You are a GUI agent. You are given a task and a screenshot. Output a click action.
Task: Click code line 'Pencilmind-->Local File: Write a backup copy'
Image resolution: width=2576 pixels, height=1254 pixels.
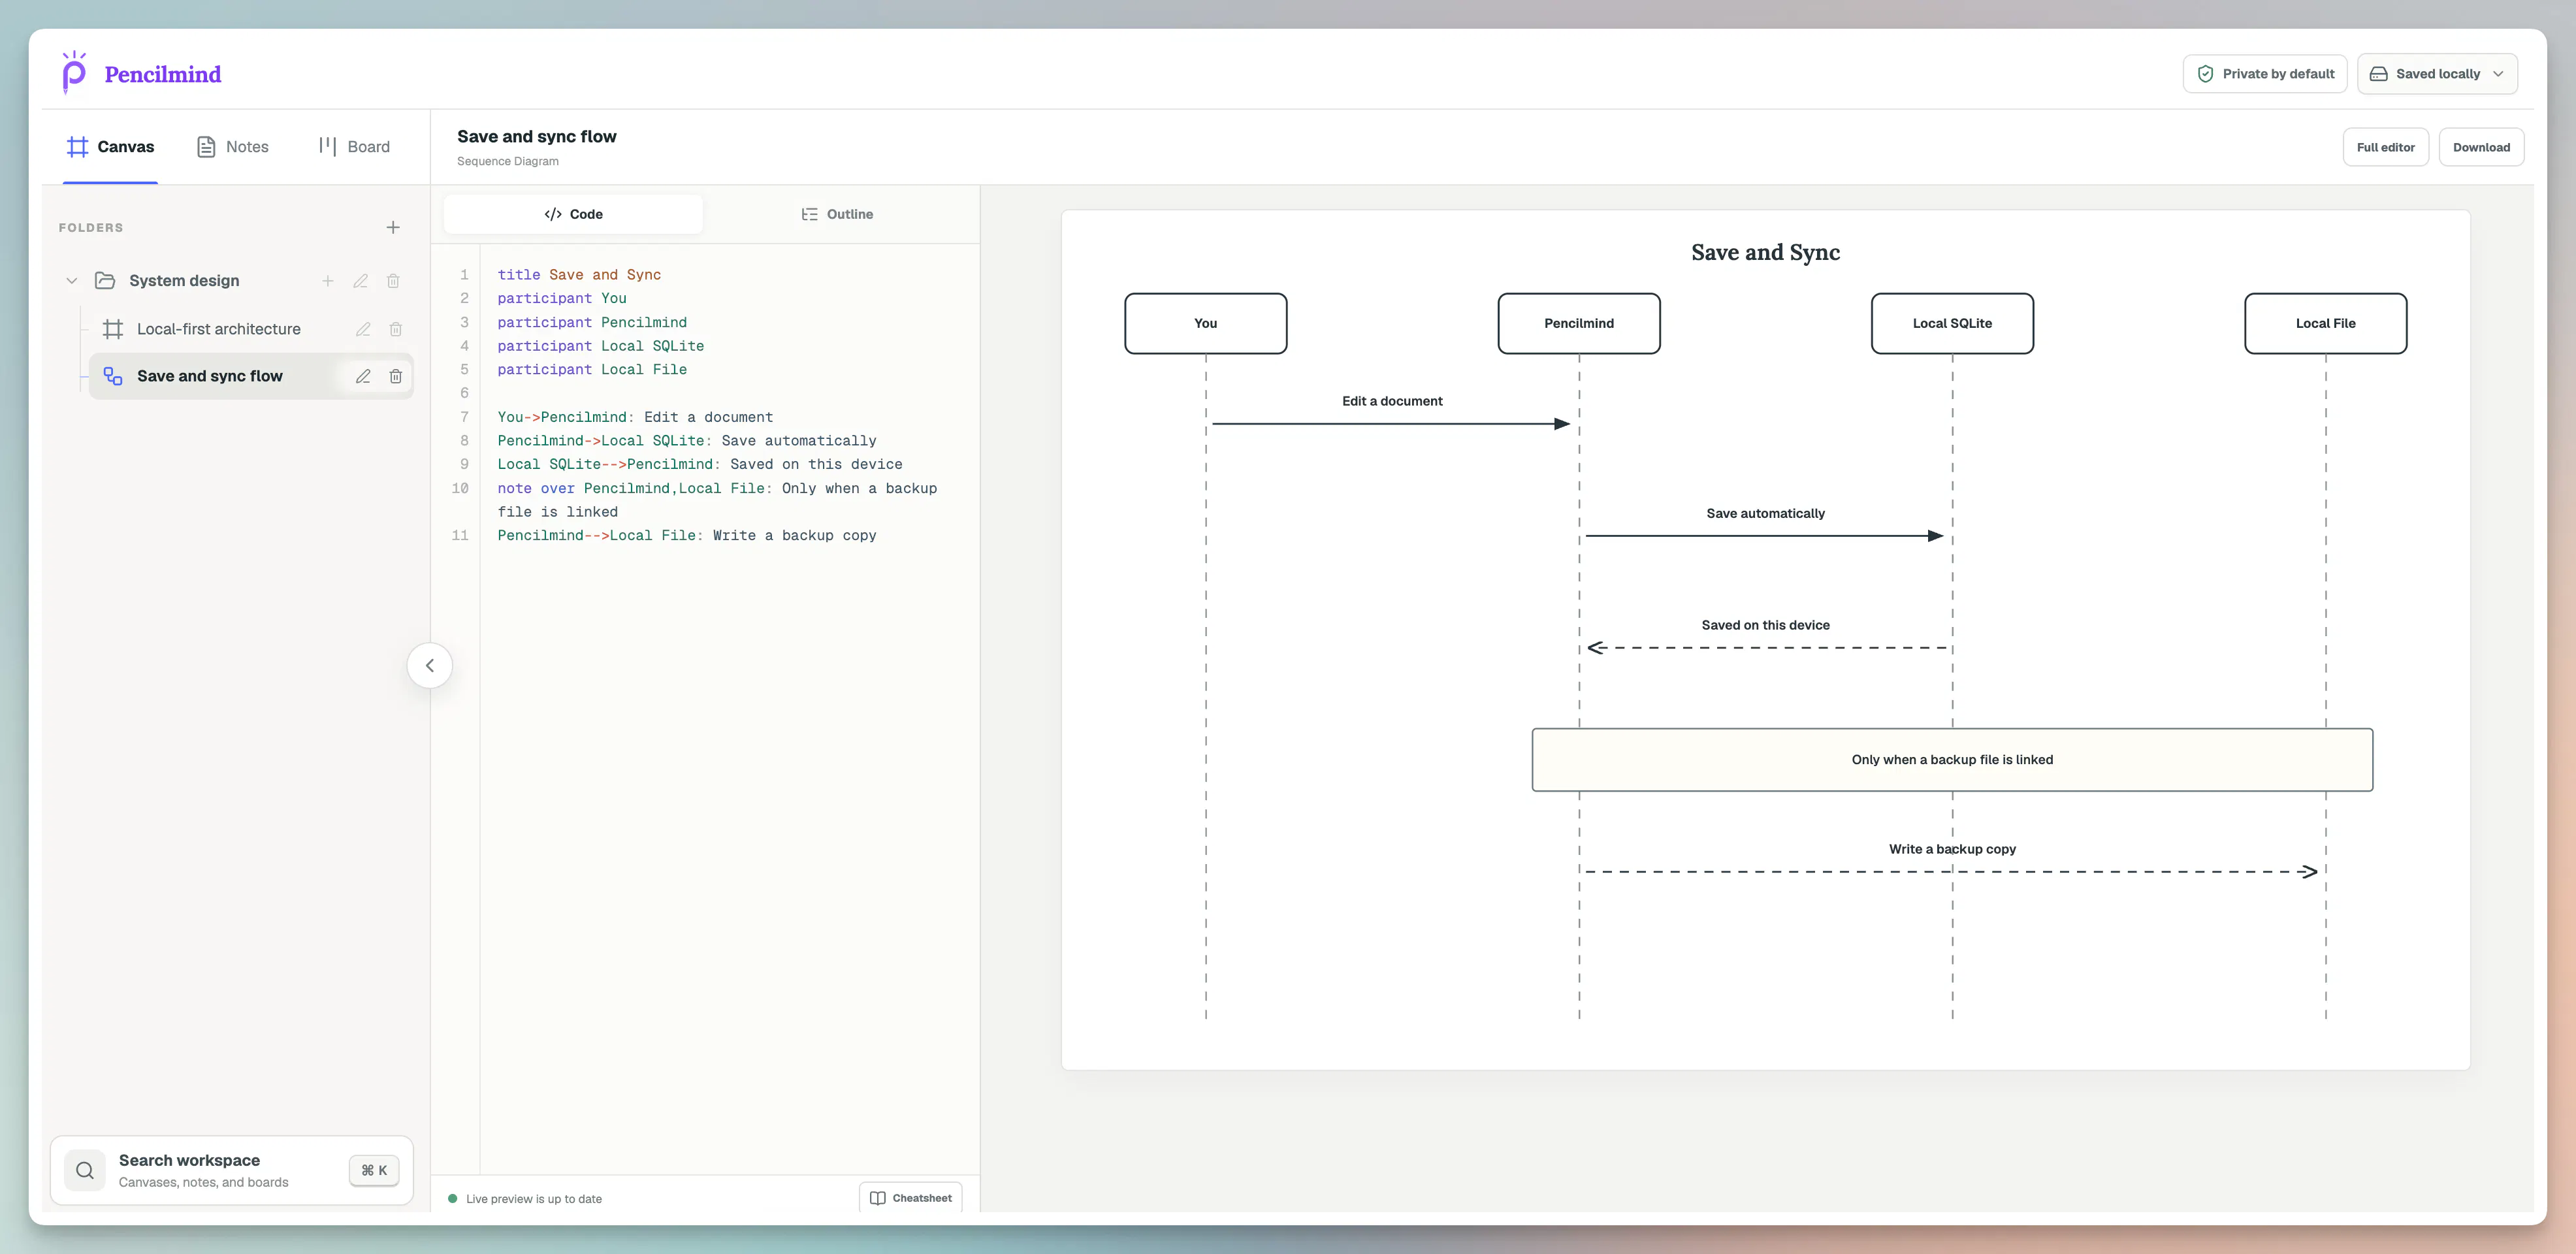[x=687, y=536]
